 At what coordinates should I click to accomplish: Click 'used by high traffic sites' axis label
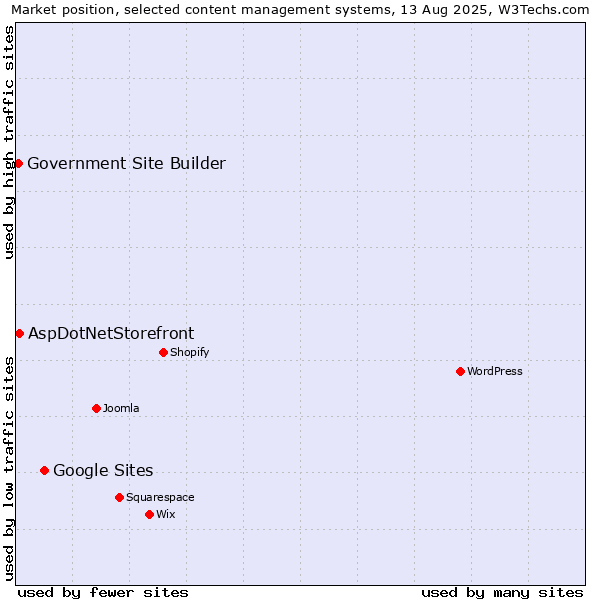click(x=8, y=142)
